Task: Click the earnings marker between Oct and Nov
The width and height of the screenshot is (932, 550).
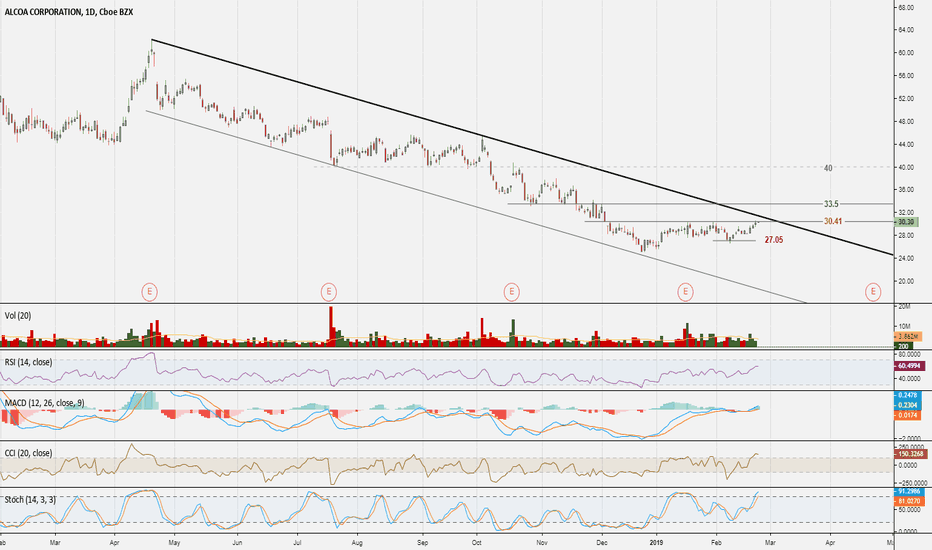Action: 511,292
